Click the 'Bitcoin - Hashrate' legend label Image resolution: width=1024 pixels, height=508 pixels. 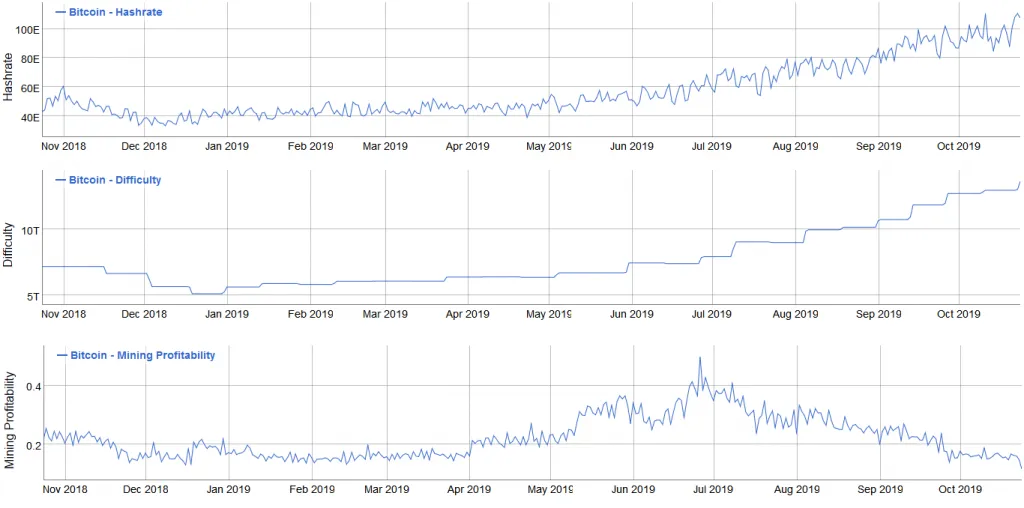pyautogui.click(x=116, y=11)
